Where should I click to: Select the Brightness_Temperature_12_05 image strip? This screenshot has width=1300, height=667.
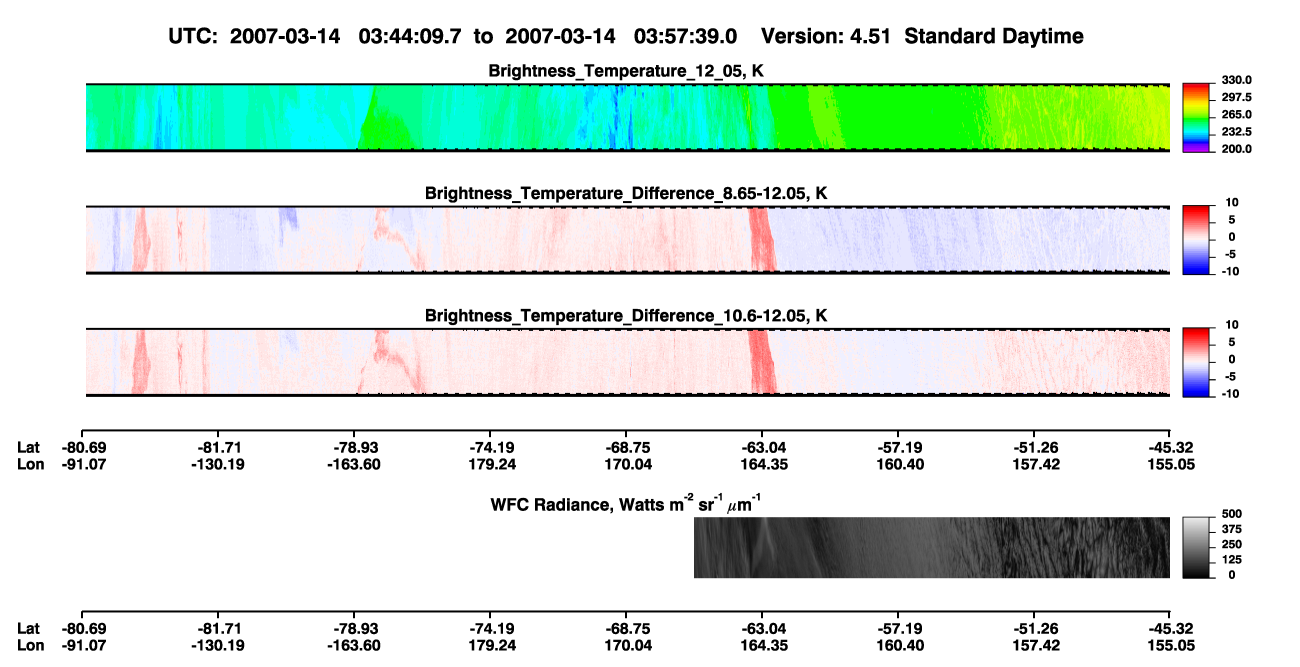628,117
